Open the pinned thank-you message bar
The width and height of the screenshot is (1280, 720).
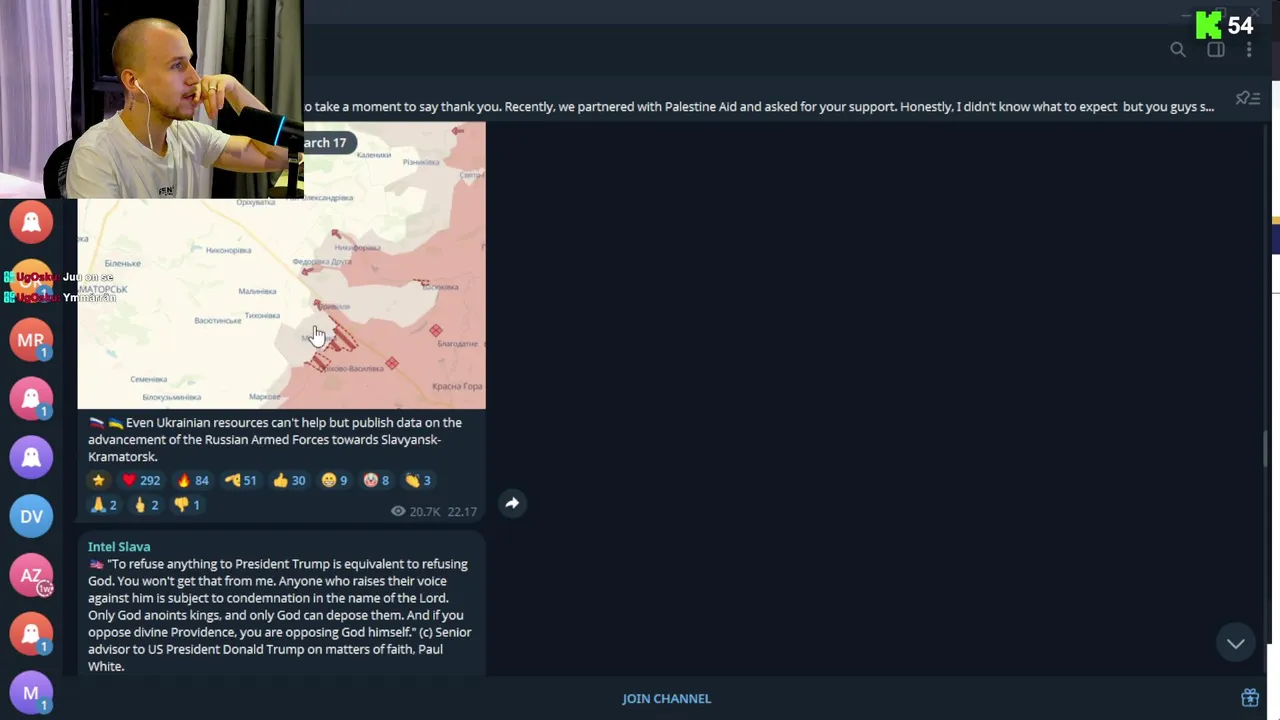click(760, 106)
